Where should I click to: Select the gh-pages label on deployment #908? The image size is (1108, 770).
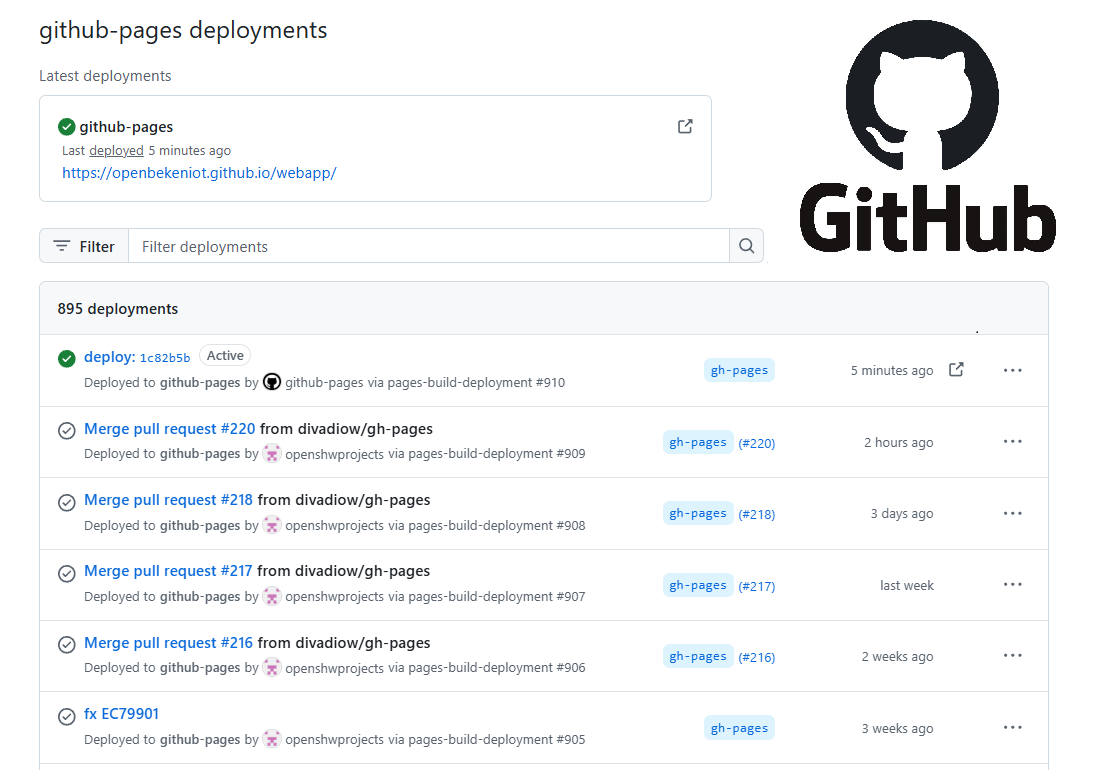click(697, 512)
